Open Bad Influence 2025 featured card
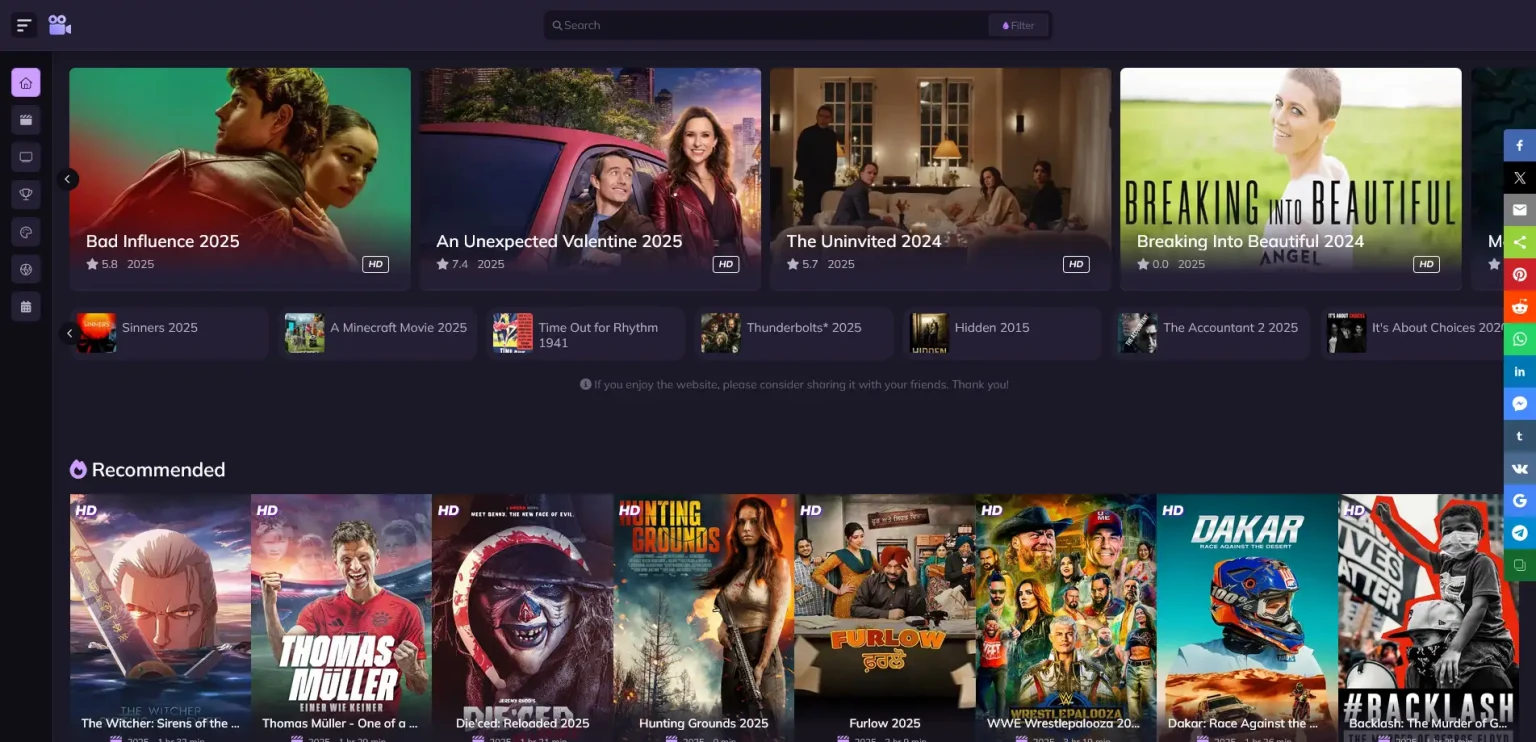The width and height of the screenshot is (1536, 742). coord(240,179)
